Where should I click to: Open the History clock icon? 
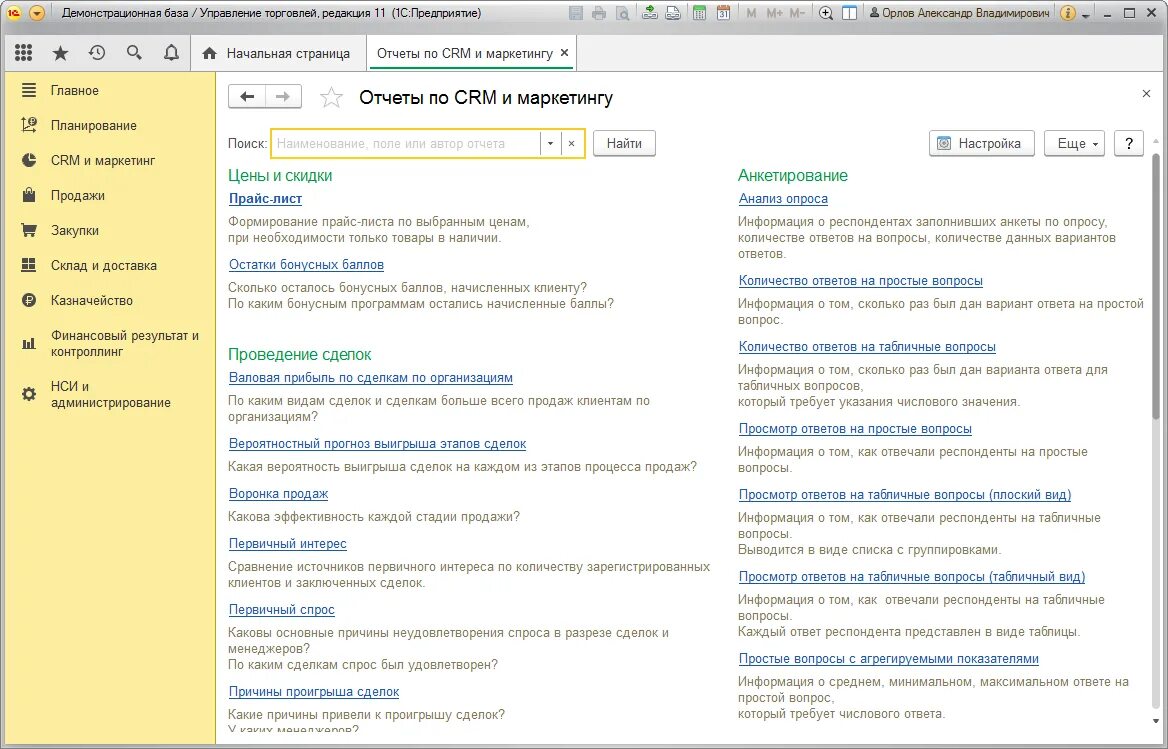point(97,52)
